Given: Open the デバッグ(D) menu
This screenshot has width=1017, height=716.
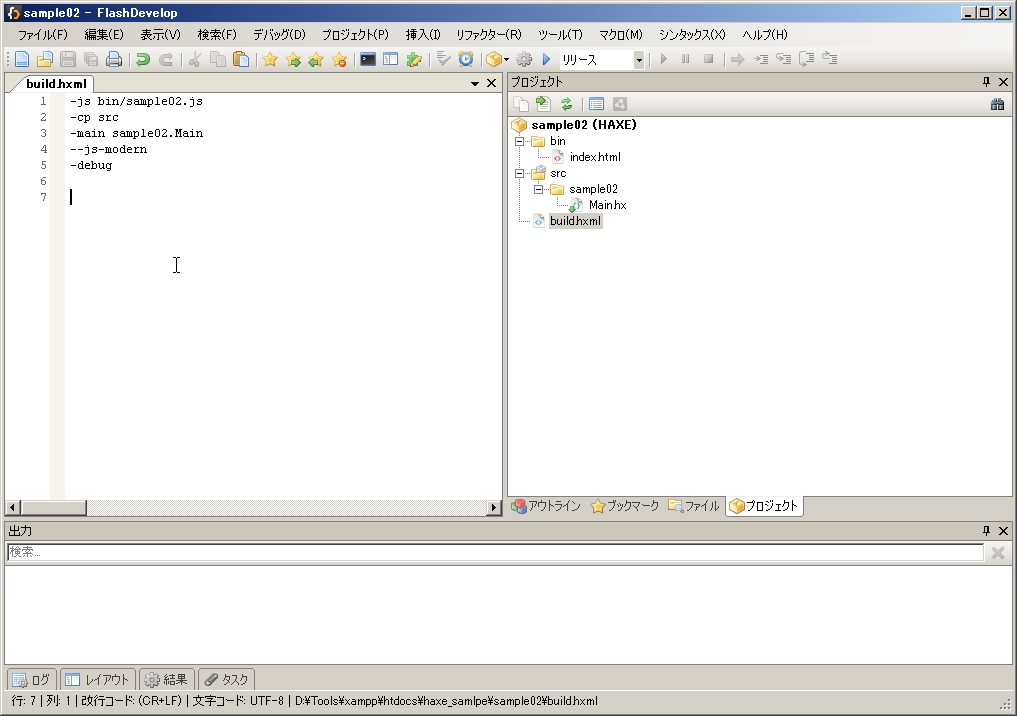Looking at the screenshot, I should coord(280,35).
